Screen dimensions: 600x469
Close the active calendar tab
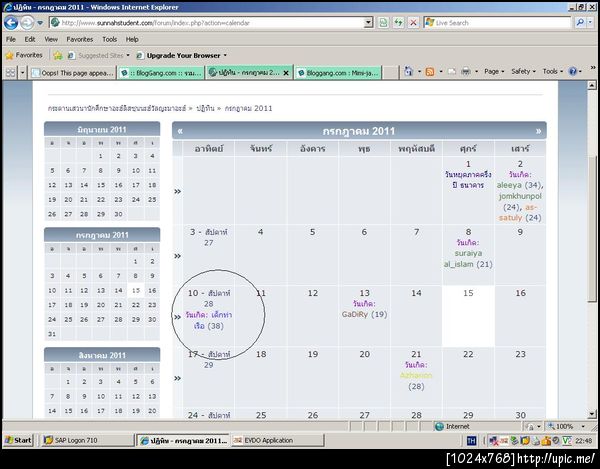[286, 73]
